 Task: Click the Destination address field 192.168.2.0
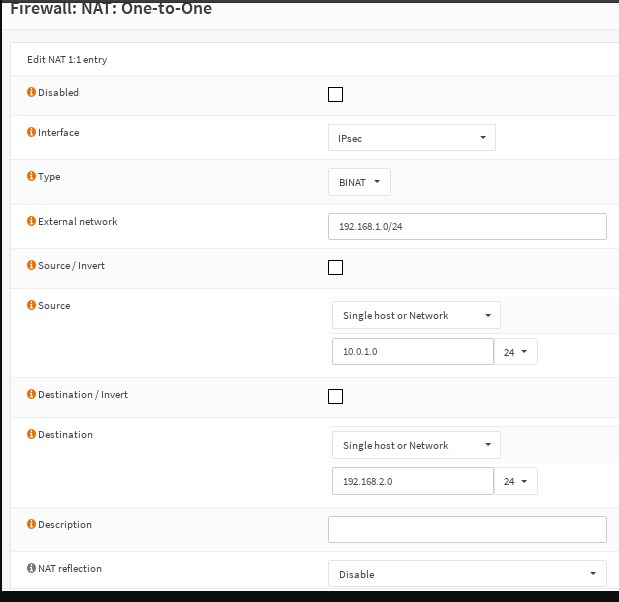click(413, 482)
